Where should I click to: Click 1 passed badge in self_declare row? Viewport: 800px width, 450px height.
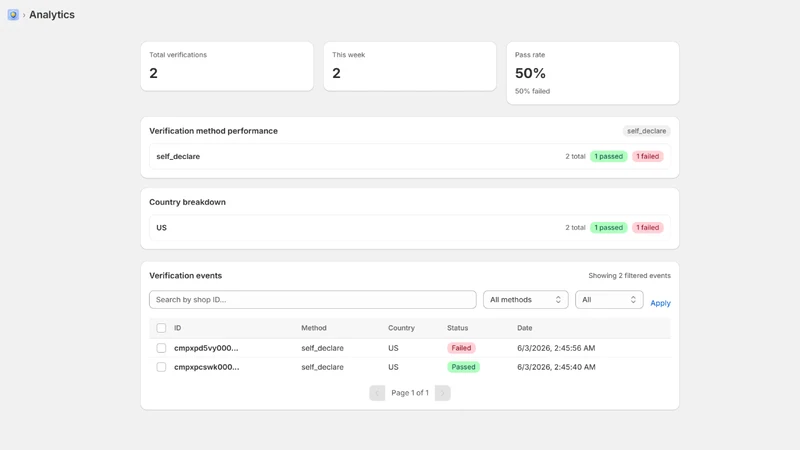(609, 157)
